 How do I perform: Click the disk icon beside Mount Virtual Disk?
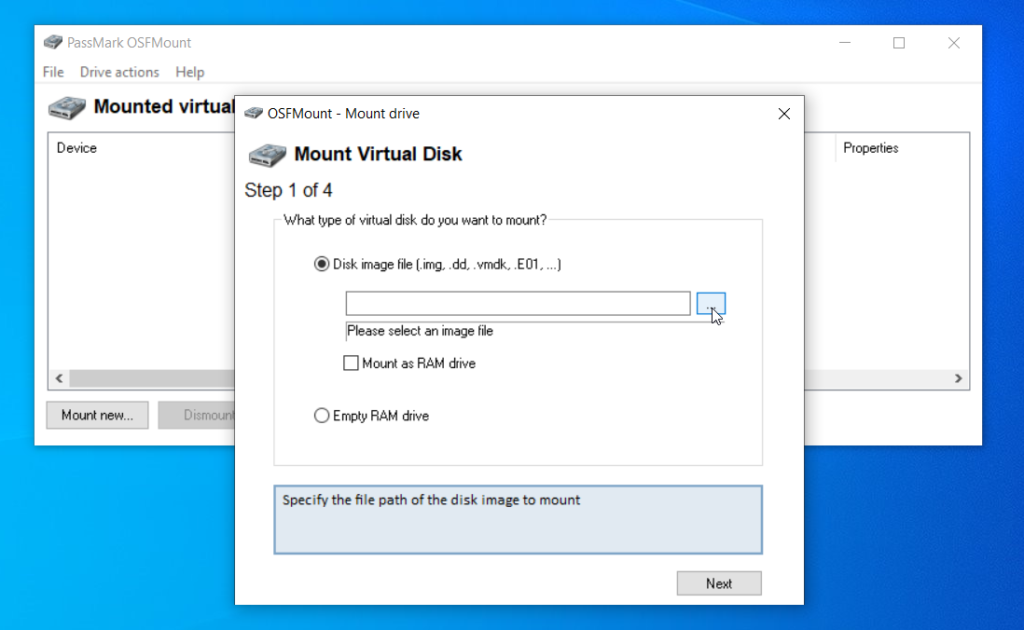point(267,155)
